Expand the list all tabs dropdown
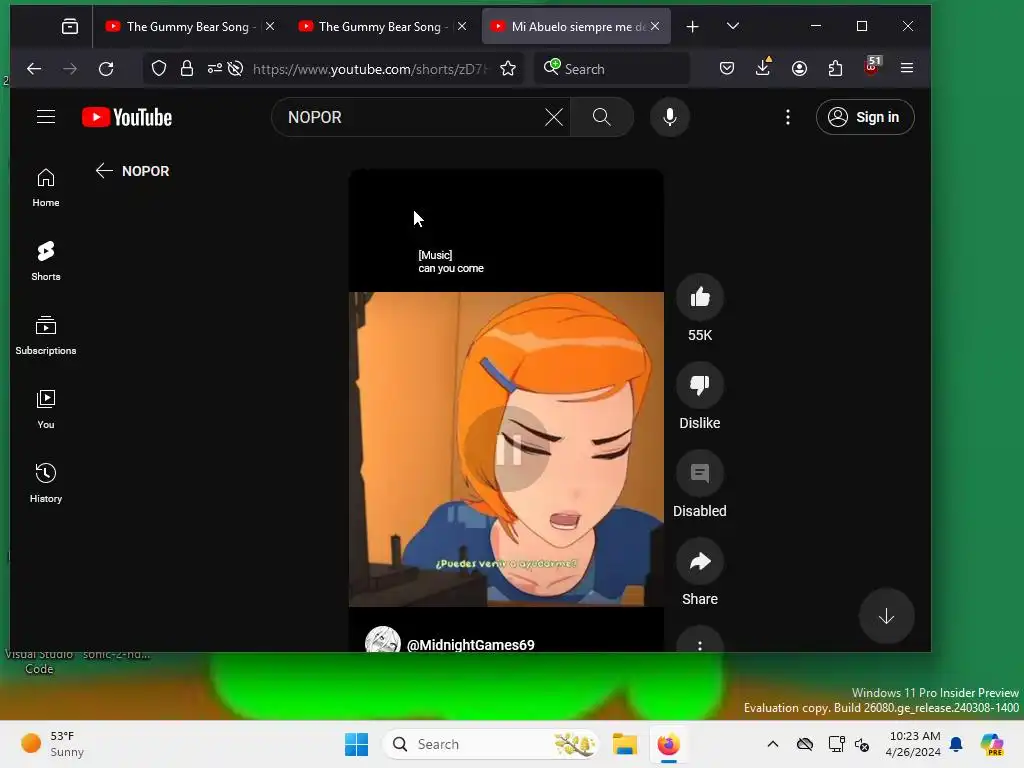Viewport: 1024px width, 768px height. 733,26
